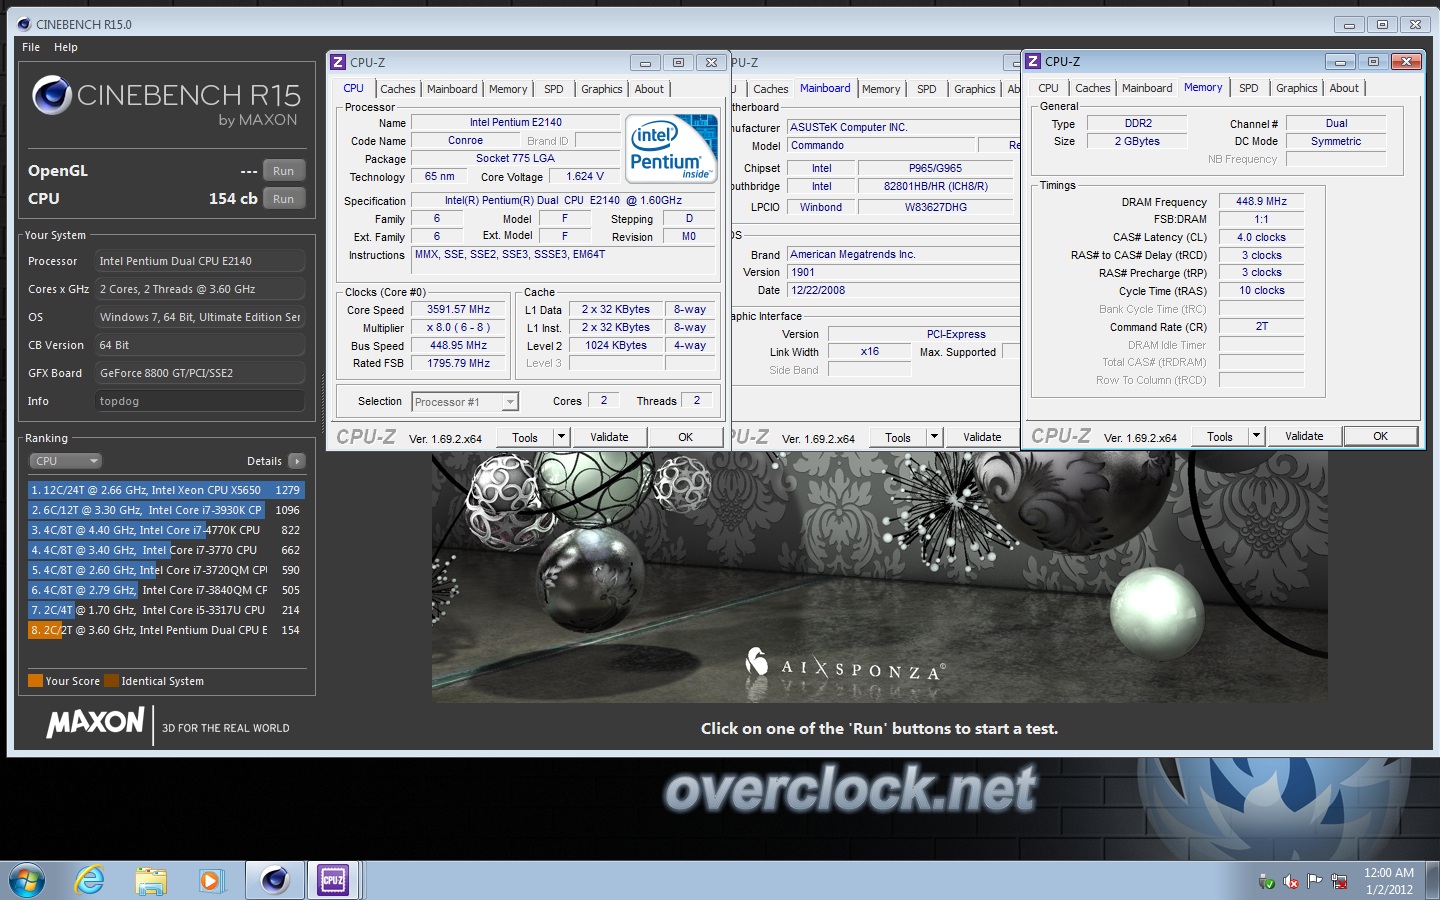The width and height of the screenshot is (1440, 900).
Task: Open the File menu in Cinebench
Action: tap(31, 47)
